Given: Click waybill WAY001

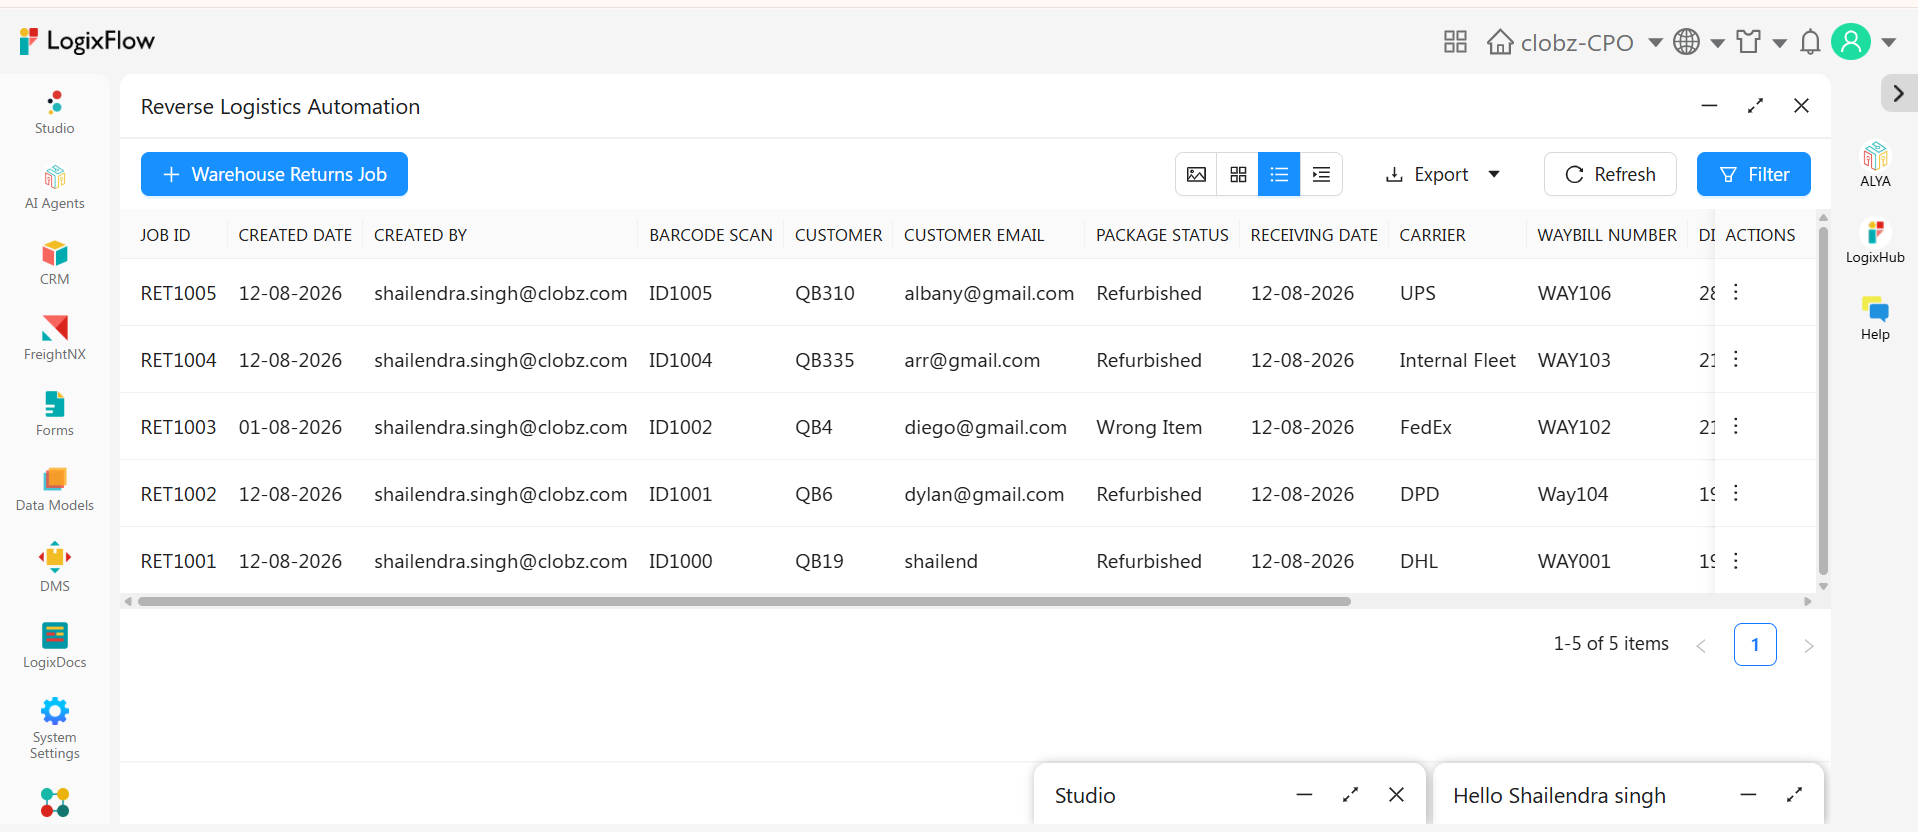Looking at the screenshot, I should [x=1574, y=561].
